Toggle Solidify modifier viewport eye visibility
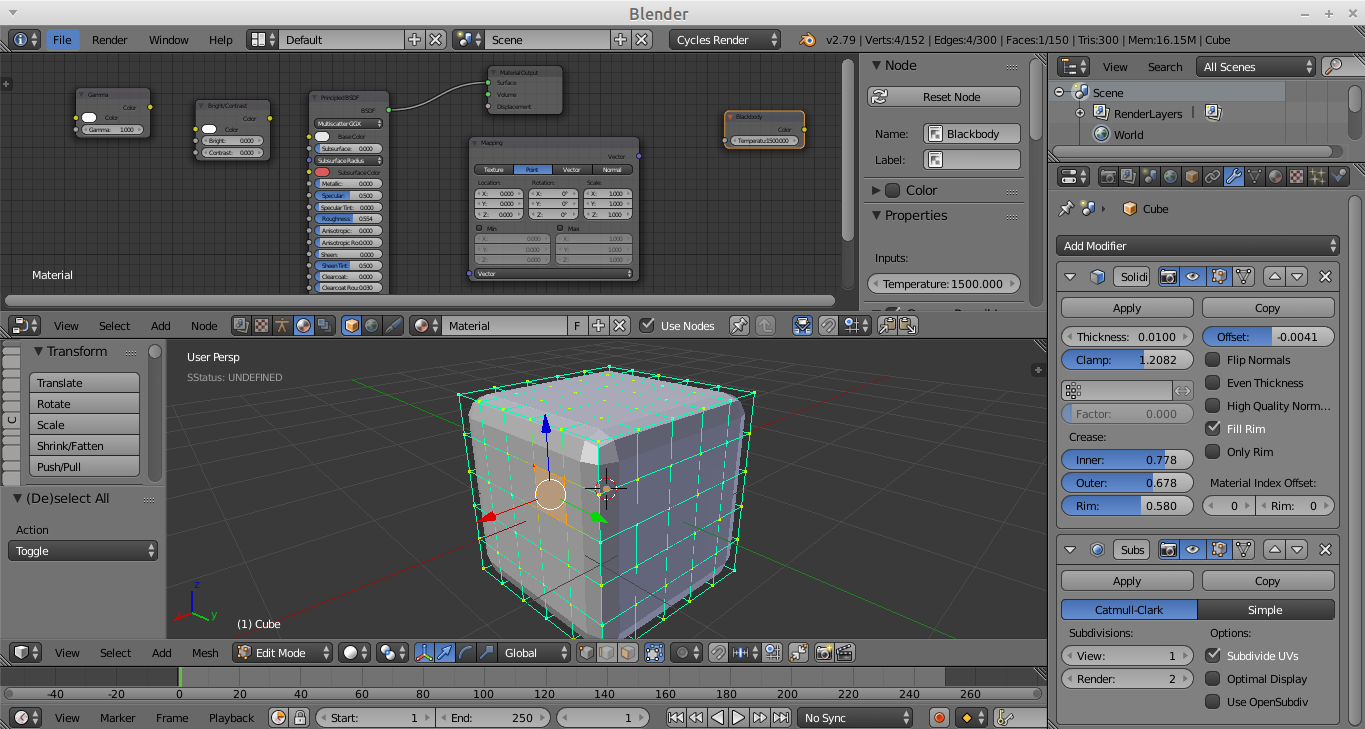 (x=1192, y=277)
